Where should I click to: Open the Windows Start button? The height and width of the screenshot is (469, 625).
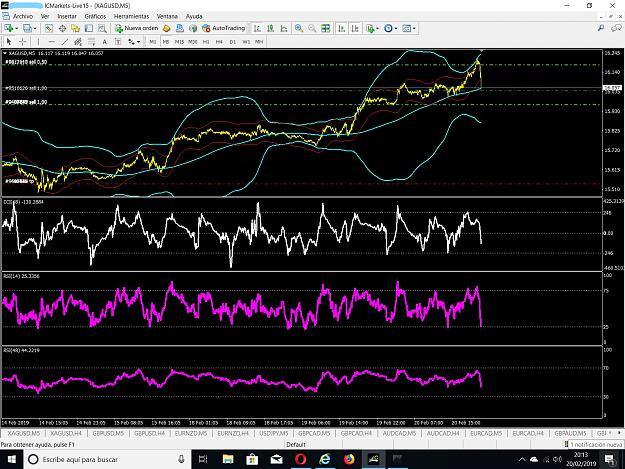click(12, 459)
